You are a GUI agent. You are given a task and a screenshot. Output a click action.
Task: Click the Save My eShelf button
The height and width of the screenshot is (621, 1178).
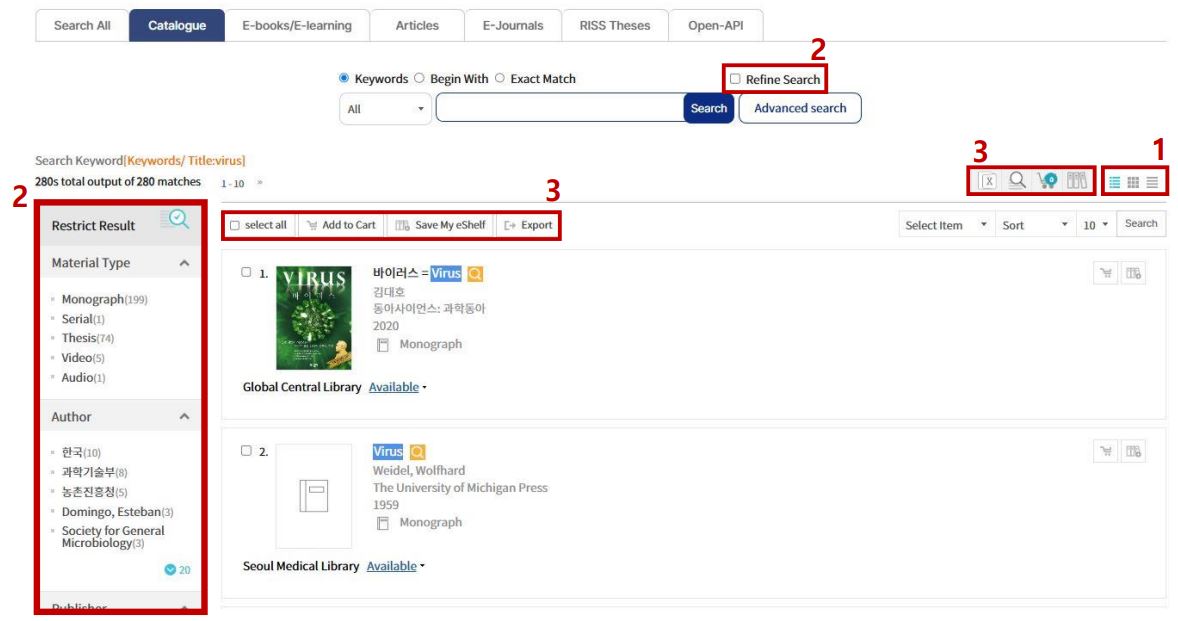pyautogui.click(x=441, y=225)
